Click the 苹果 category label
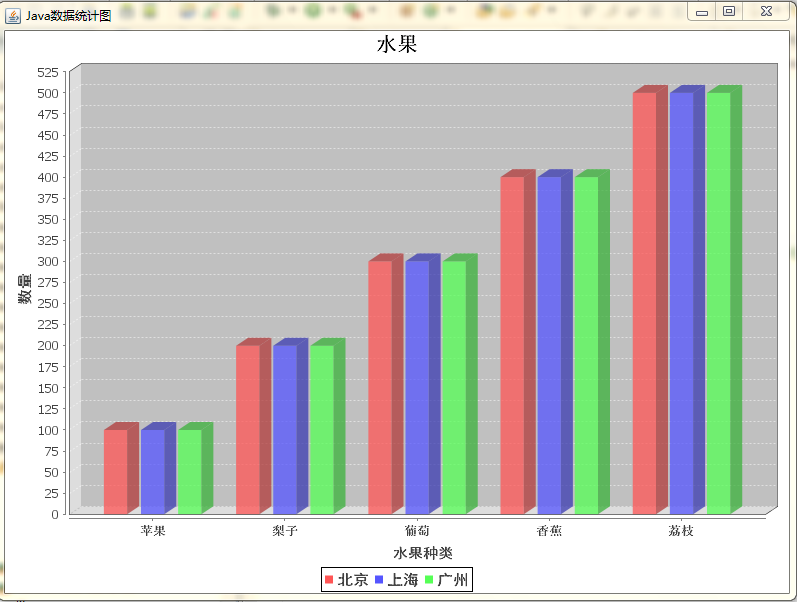The width and height of the screenshot is (797, 602). 153,531
